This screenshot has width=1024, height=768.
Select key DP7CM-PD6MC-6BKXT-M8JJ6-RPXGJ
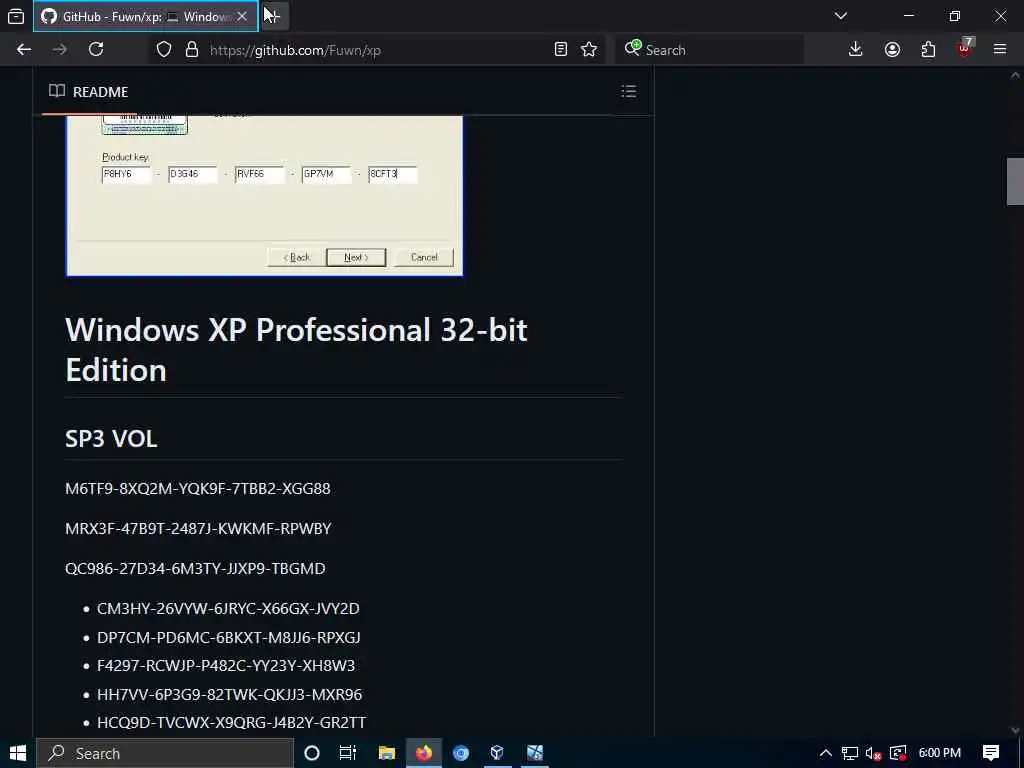click(x=229, y=637)
